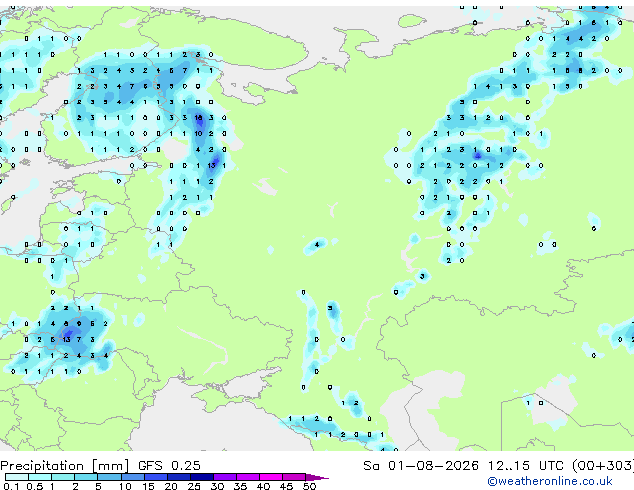
Task: Click the 40–45 mm magenta legend swatch
Action: coord(271,477)
